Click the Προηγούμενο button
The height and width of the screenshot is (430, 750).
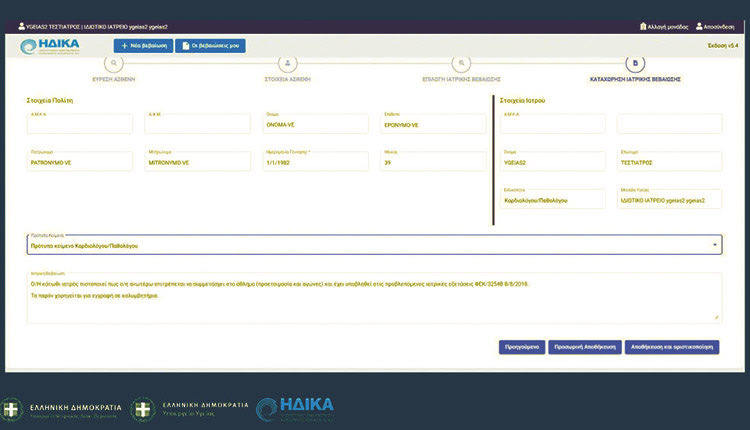point(522,347)
